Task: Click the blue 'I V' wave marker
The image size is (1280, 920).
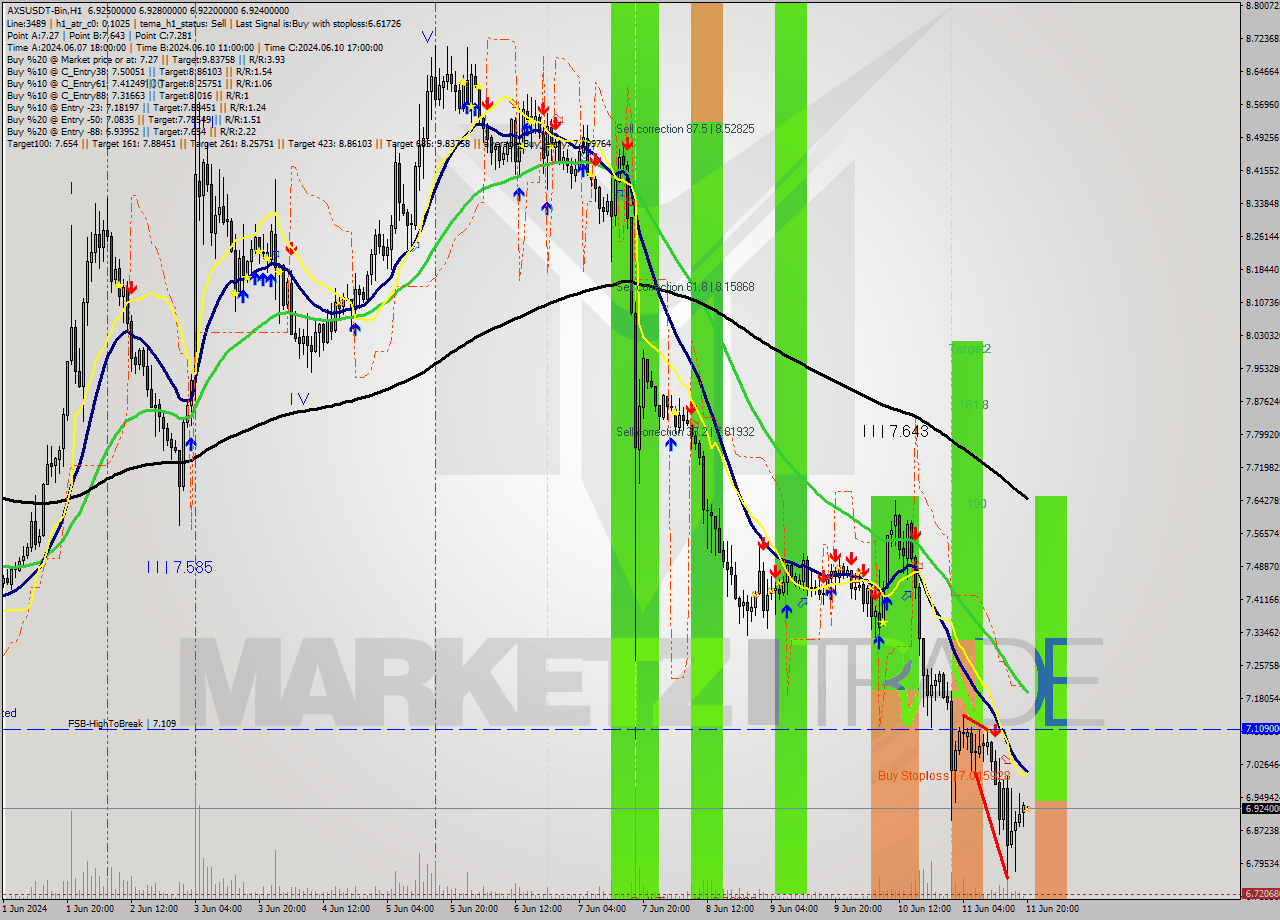Action: click(x=299, y=399)
